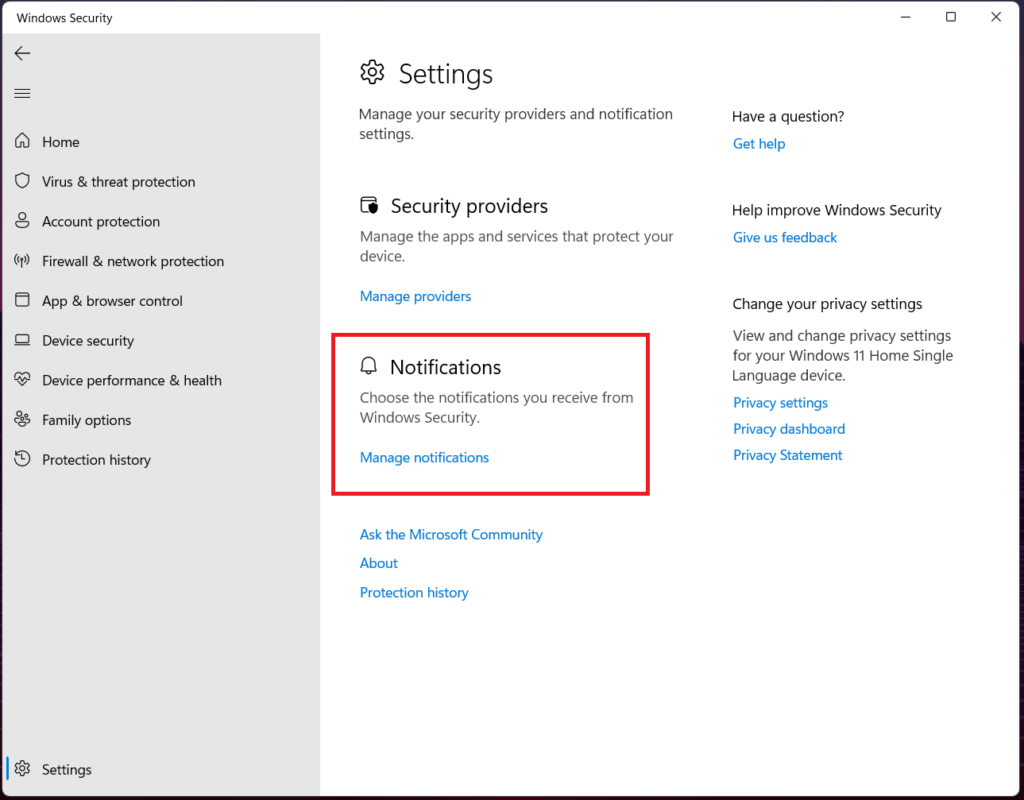The image size is (1024, 800).
Task: Click the Settings gear icon in sidebar
Action: pos(22,769)
